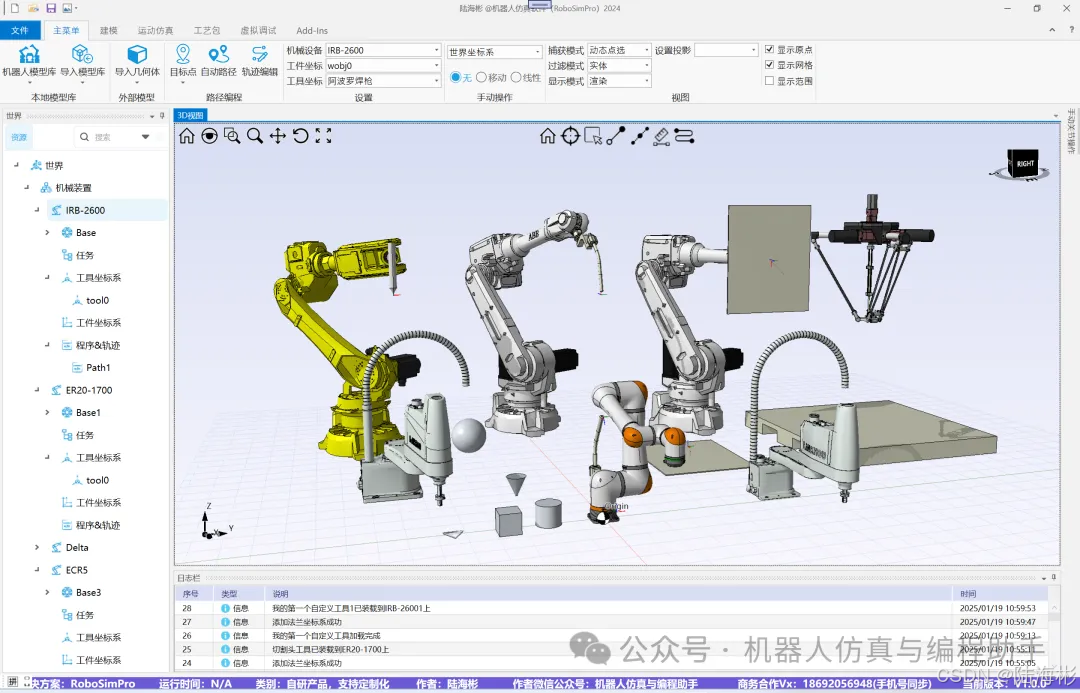The image size is (1080, 693).
Task: Select the ruler measure tool
Action: tap(661, 136)
